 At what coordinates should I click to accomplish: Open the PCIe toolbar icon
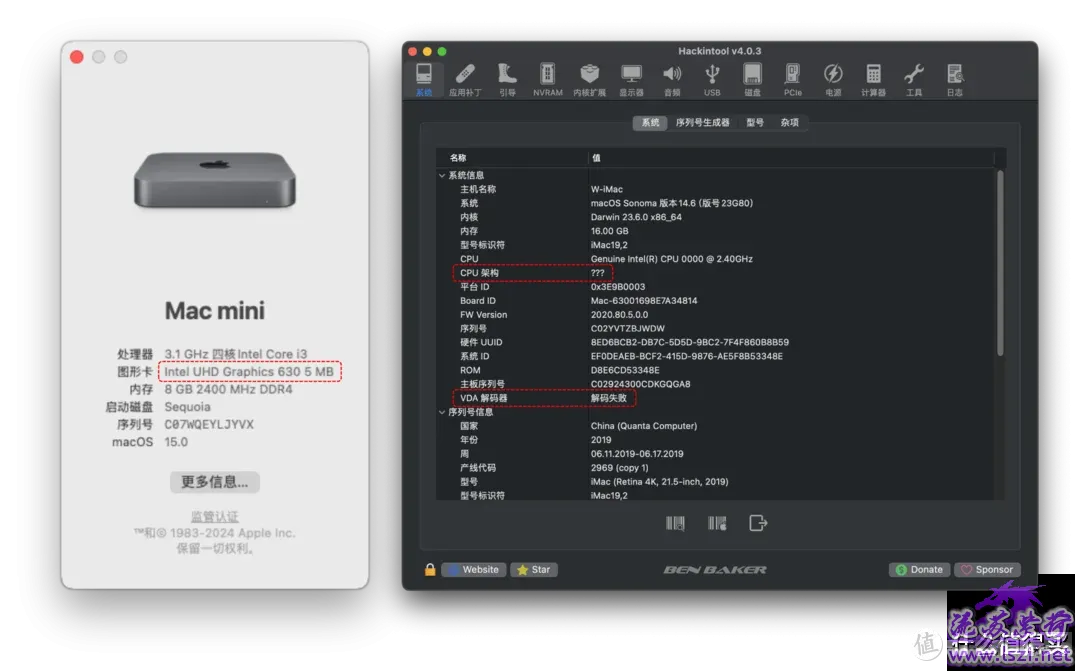click(x=793, y=79)
